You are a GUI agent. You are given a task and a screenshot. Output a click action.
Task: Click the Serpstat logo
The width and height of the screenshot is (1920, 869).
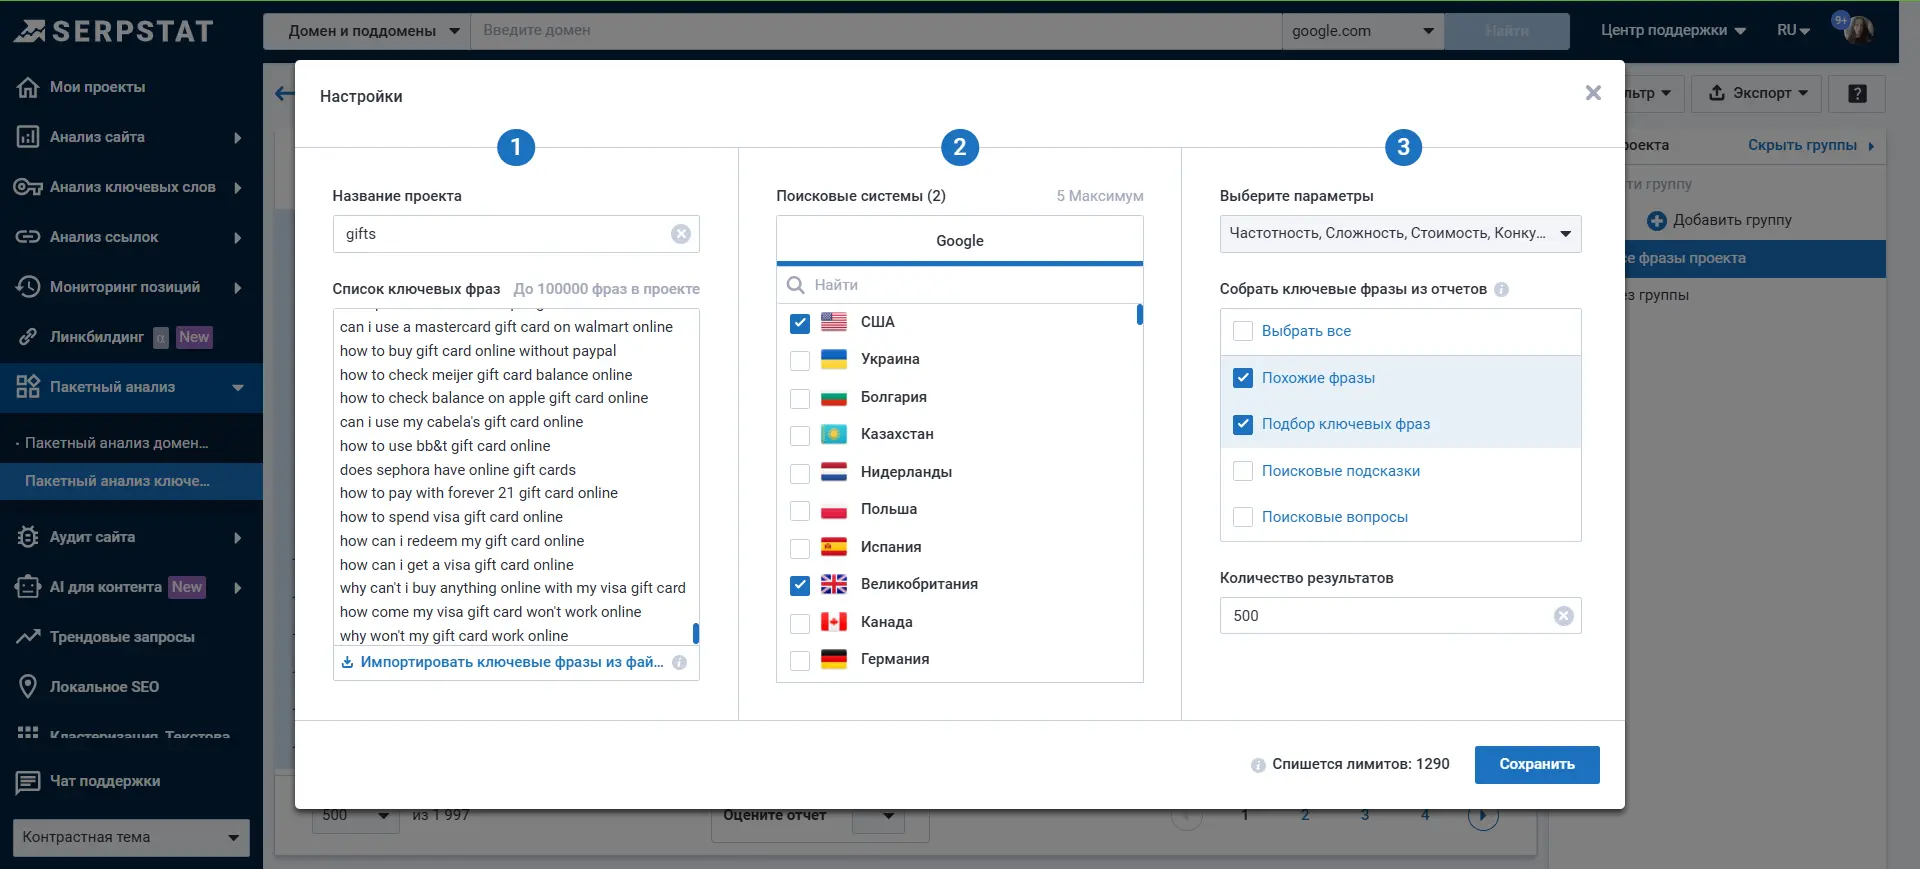[x=114, y=31]
